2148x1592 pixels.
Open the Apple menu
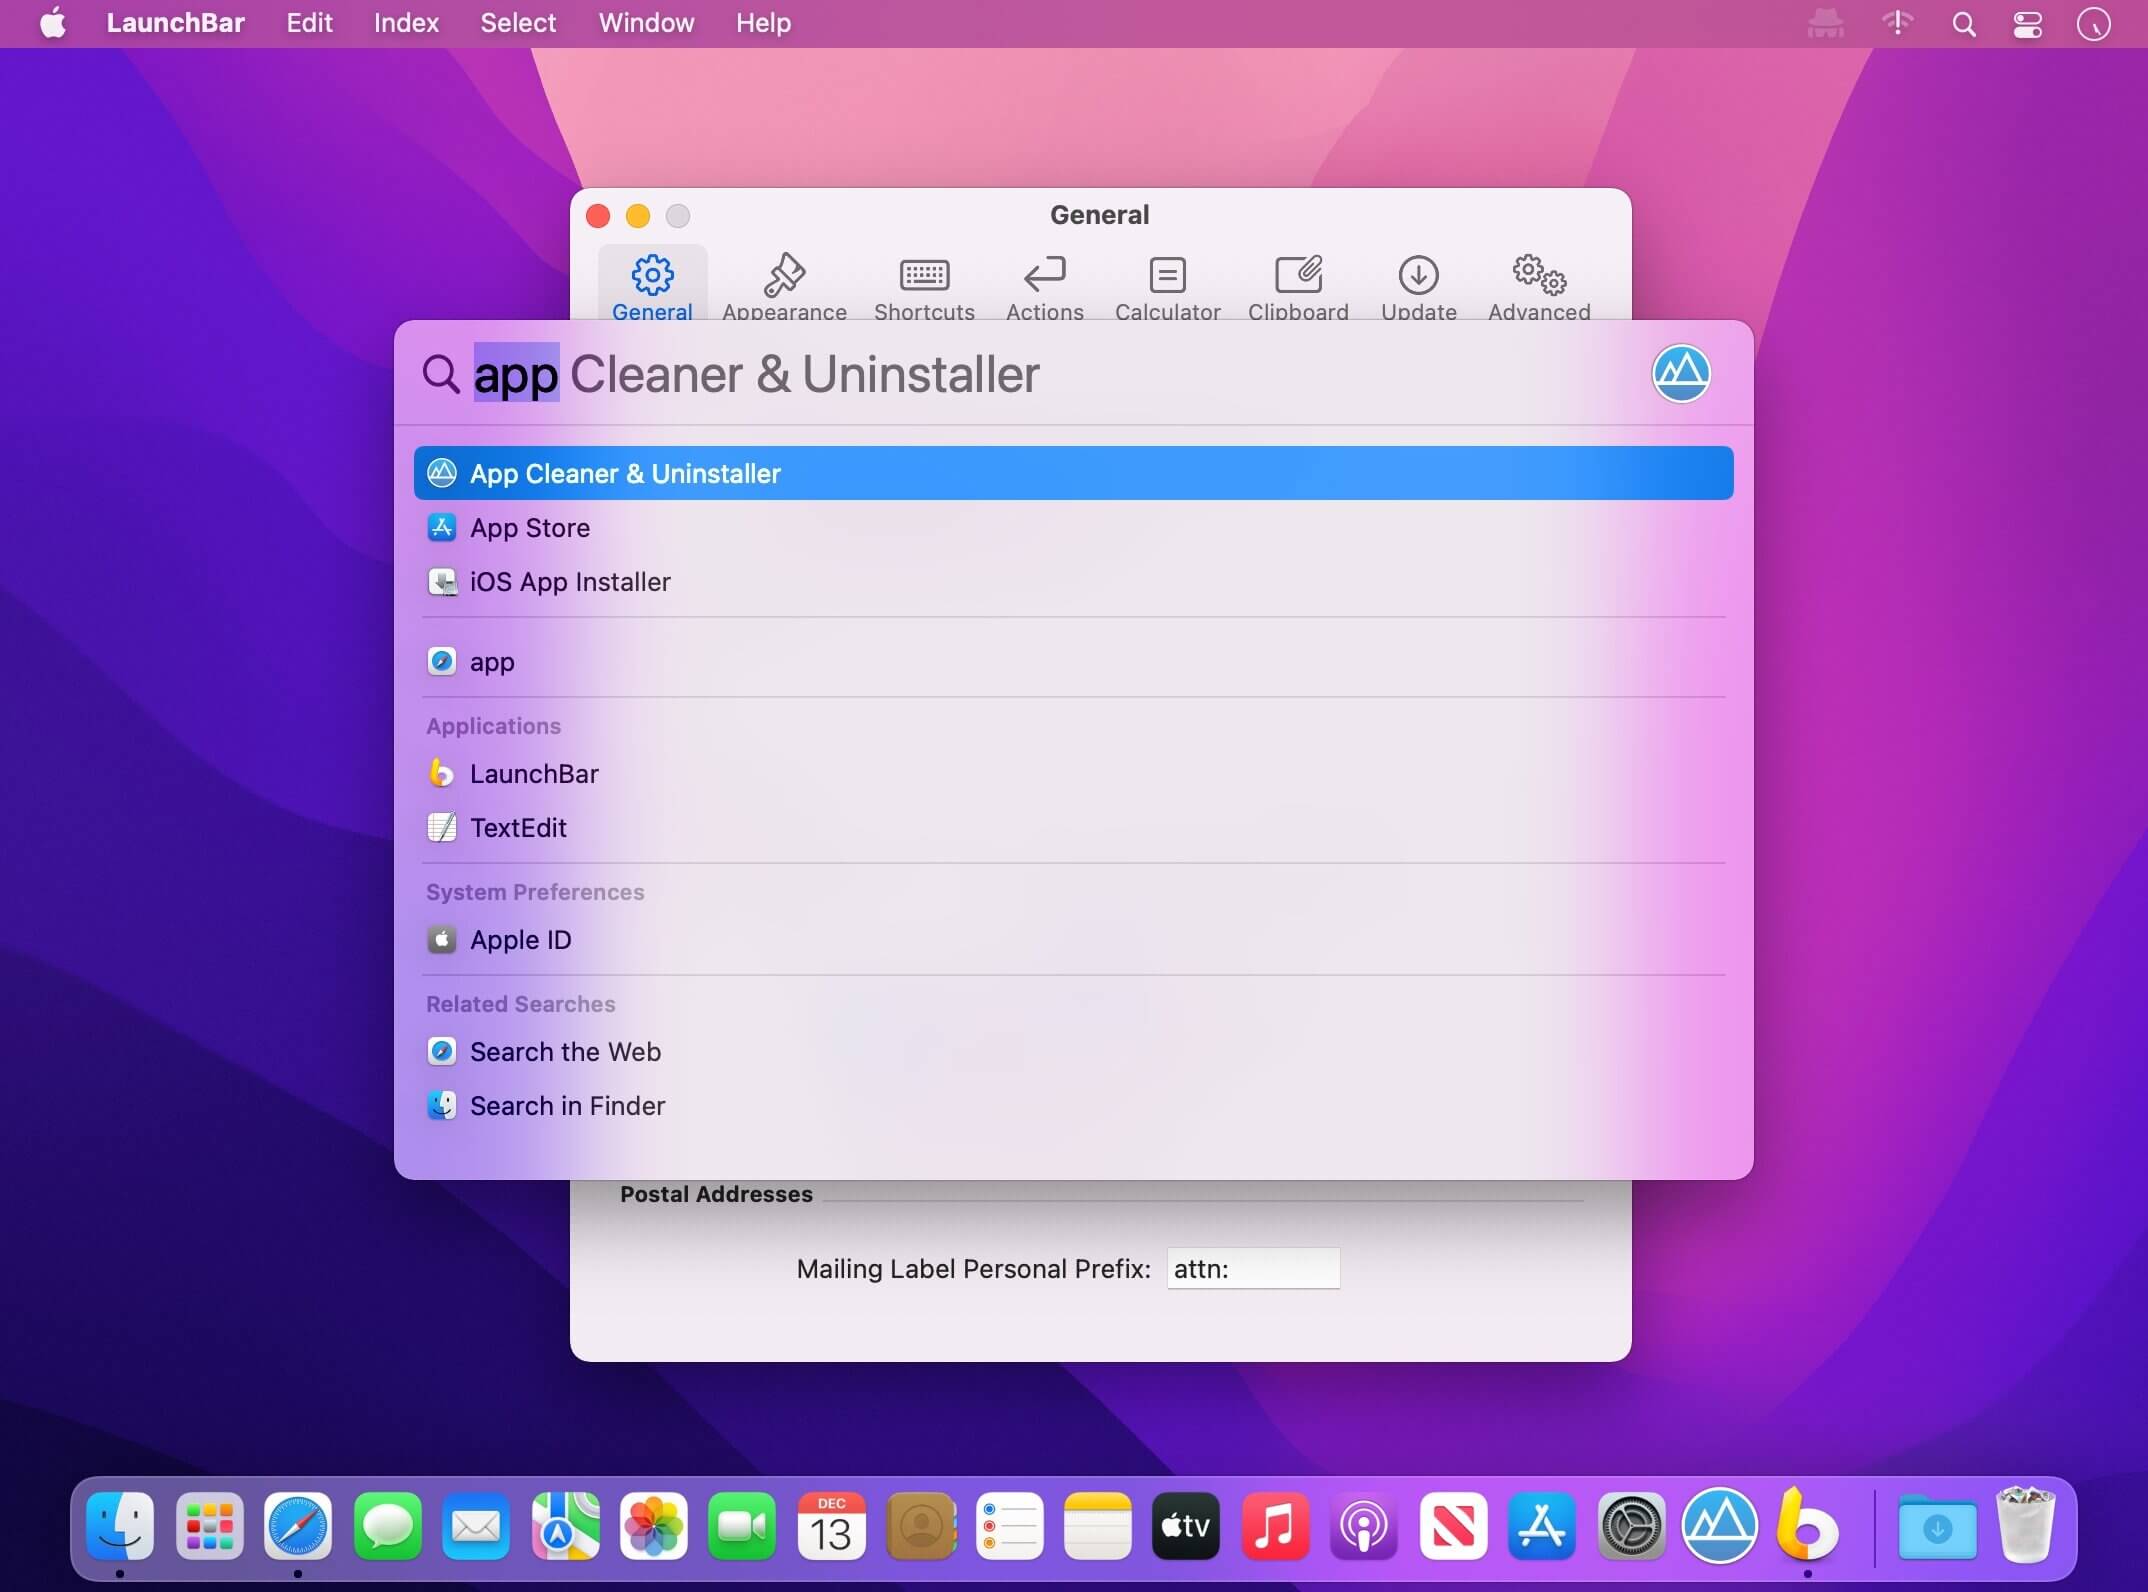tap(54, 23)
